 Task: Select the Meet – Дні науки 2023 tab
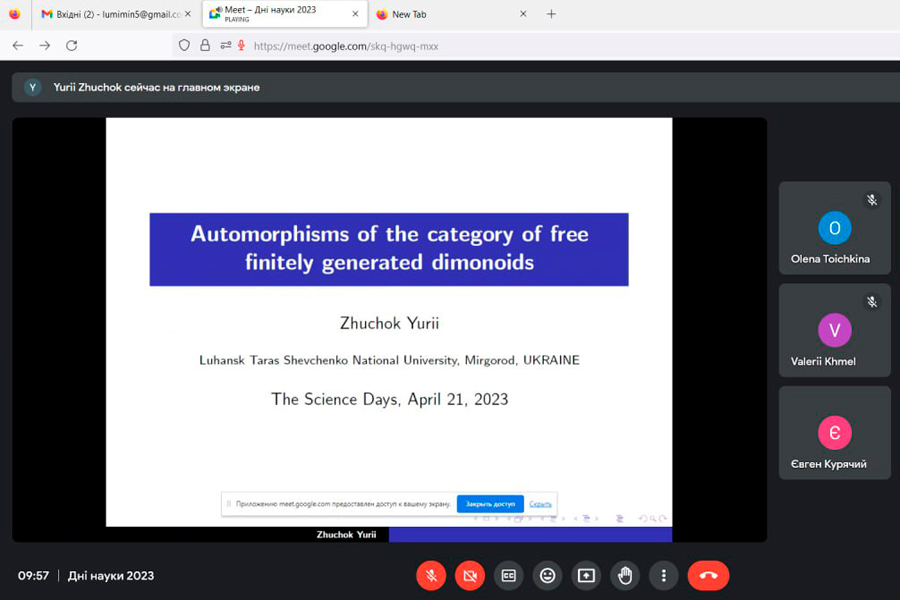[285, 14]
